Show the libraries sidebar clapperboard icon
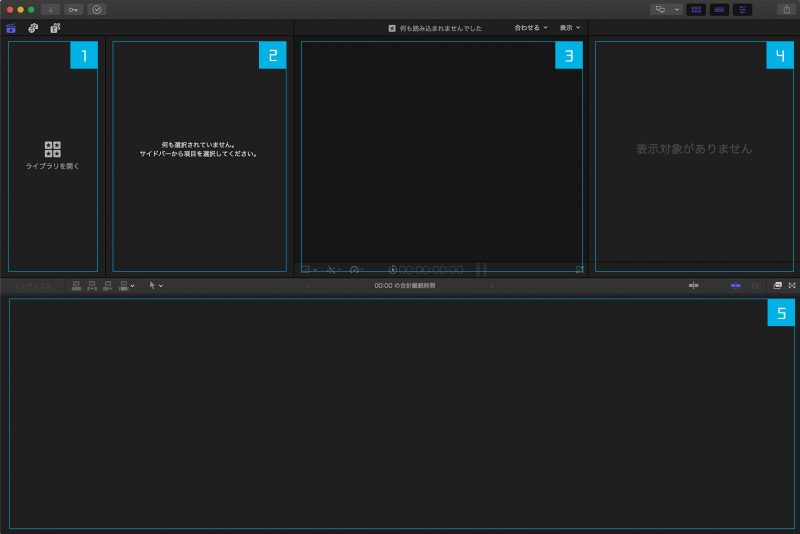800x534 pixels. (x=11, y=28)
